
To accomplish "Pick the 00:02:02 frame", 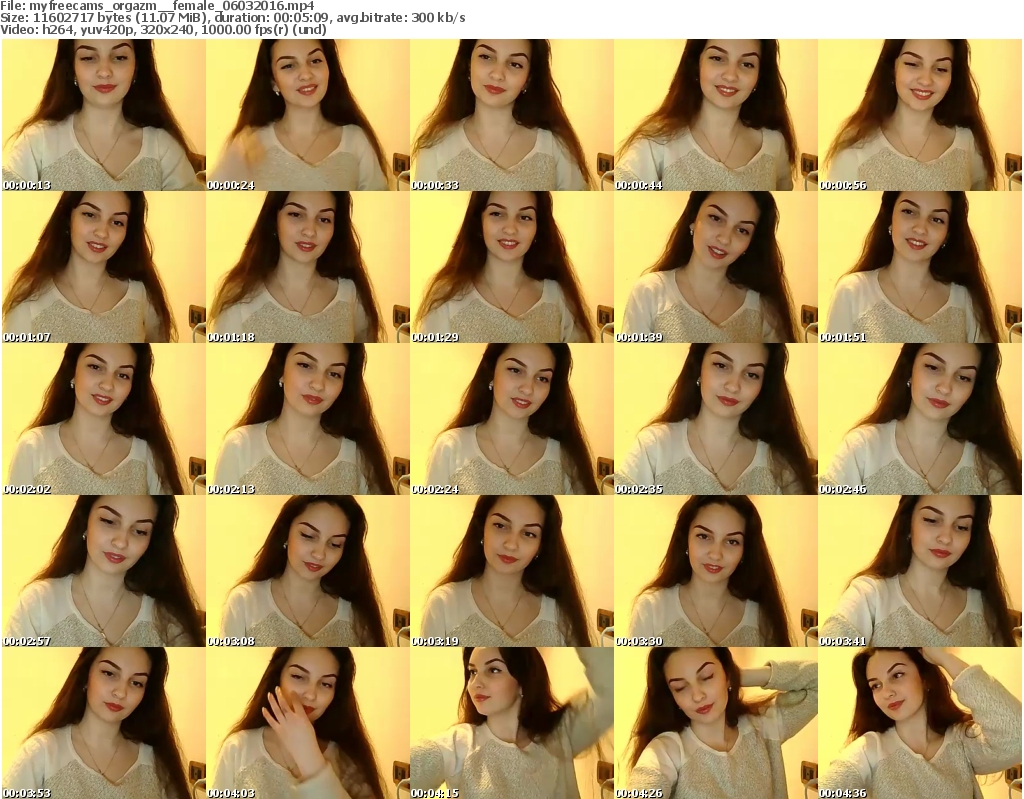I will (104, 419).
